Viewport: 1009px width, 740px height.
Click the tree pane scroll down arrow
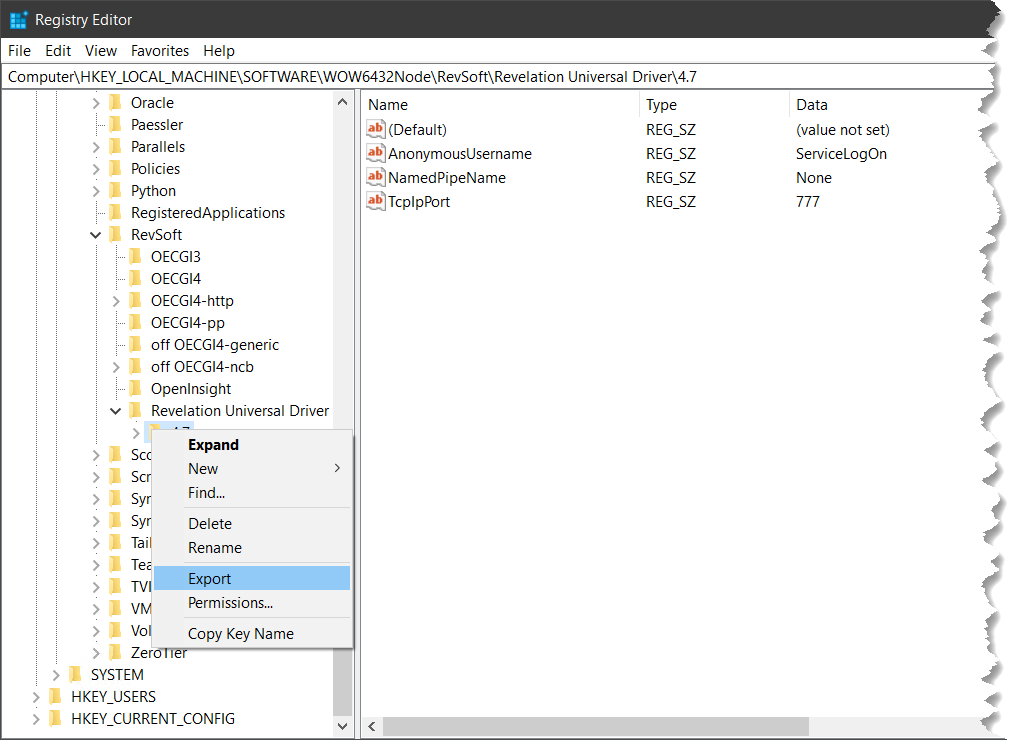click(x=343, y=727)
